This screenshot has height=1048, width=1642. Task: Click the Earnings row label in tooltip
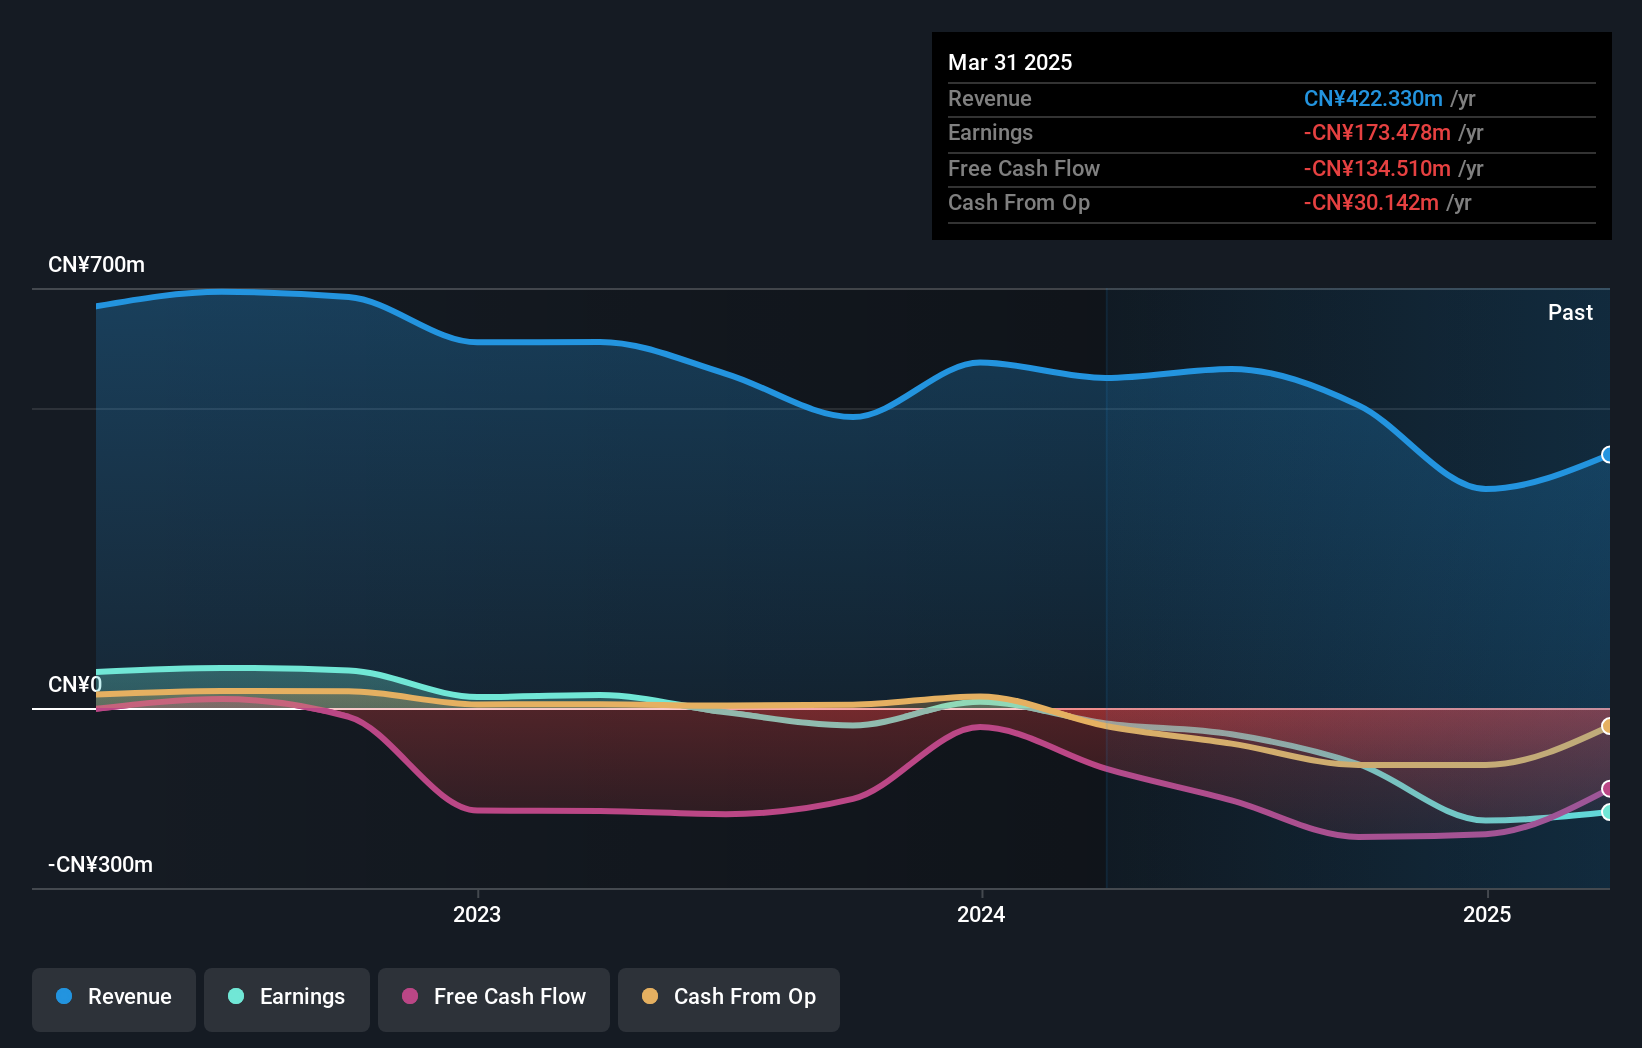click(x=990, y=133)
